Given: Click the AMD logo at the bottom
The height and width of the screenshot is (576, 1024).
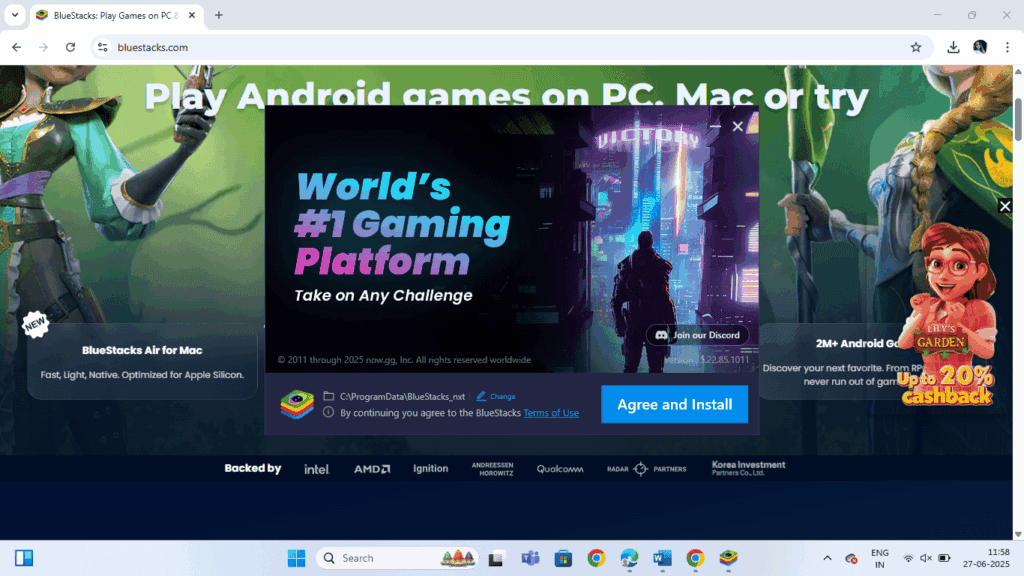Looking at the screenshot, I should (370, 468).
